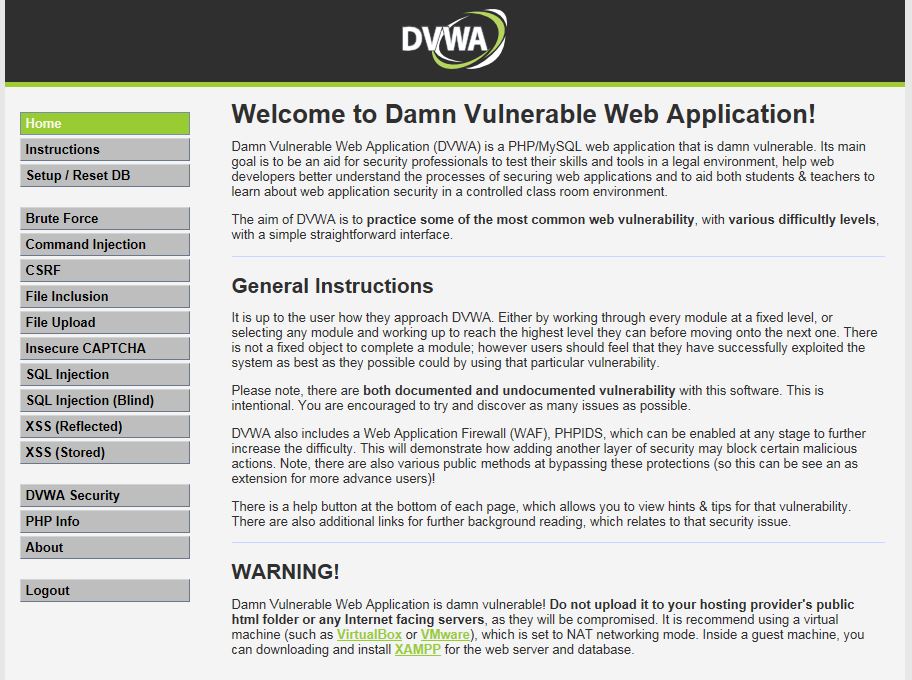Log out using the Logout button
Screen dimensions: 912x680
point(105,590)
